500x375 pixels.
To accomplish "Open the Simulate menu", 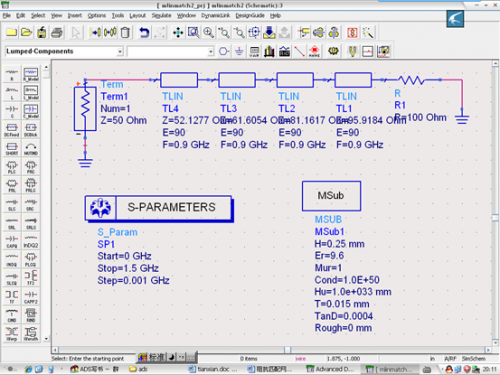I will click(161, 16).
